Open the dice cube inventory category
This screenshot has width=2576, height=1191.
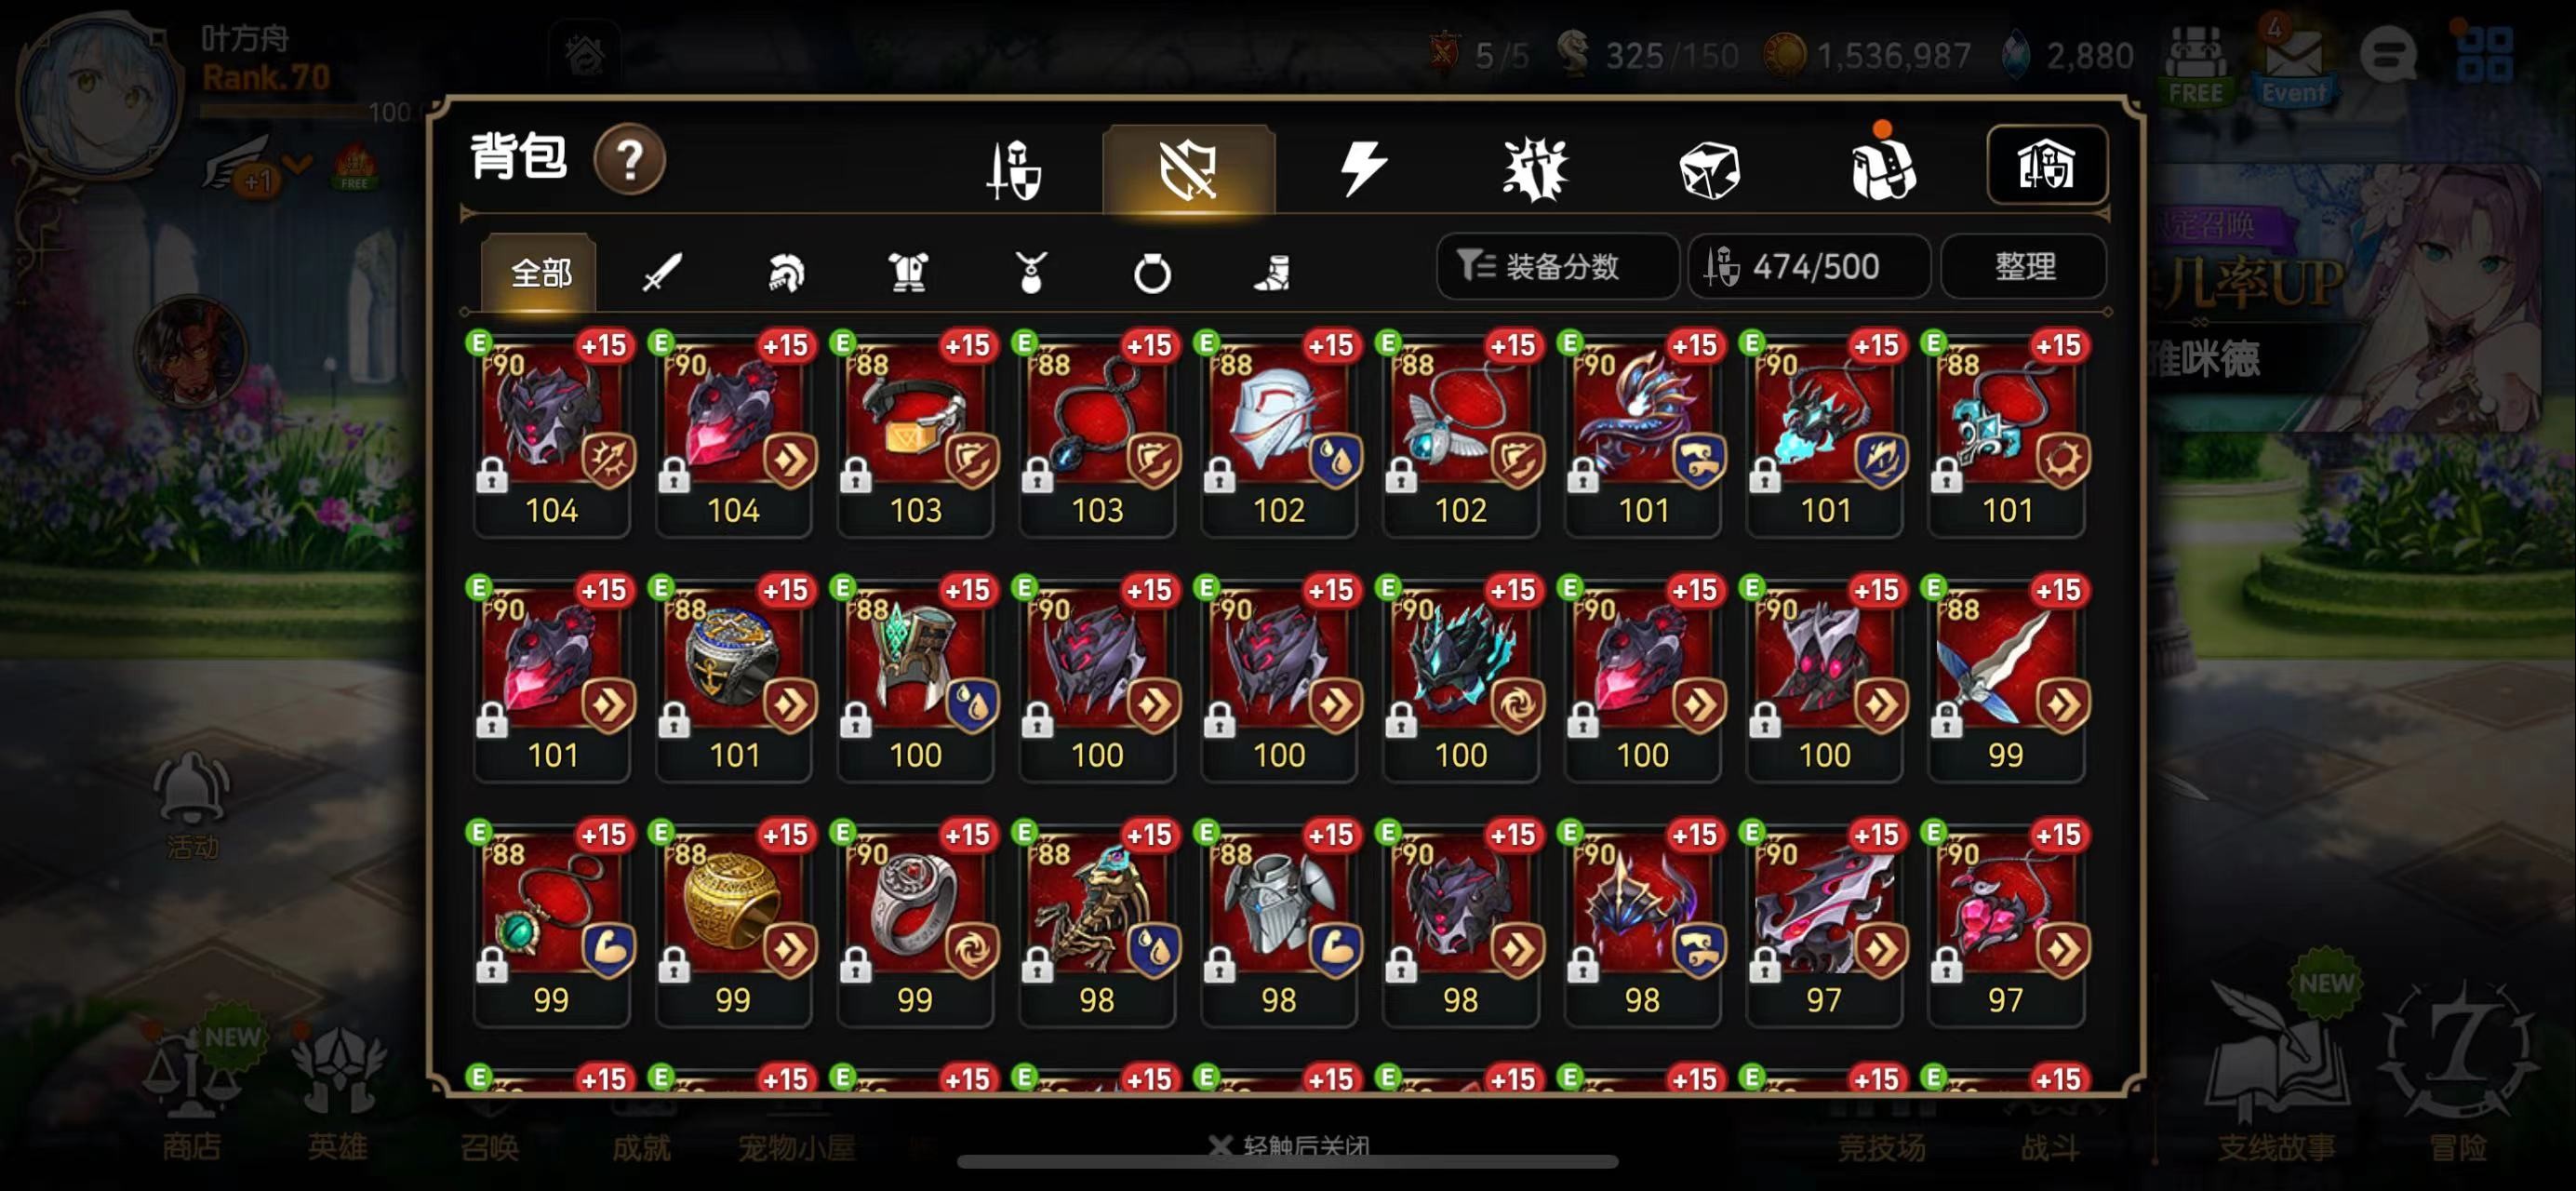click(1709, 170)
